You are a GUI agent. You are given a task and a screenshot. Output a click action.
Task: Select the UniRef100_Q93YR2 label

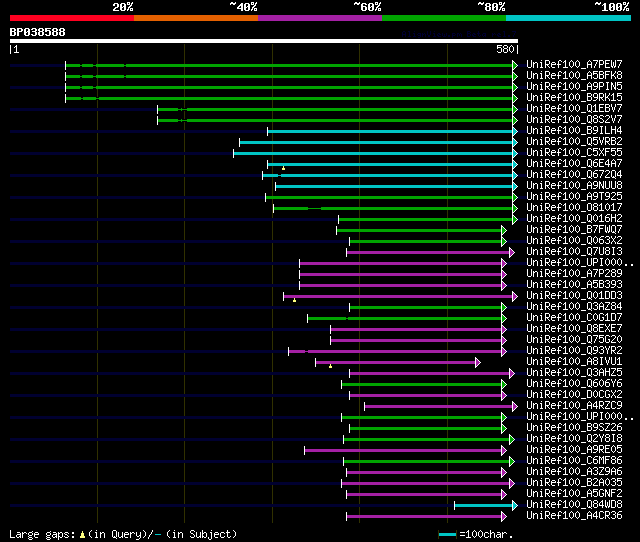point(574,351)
